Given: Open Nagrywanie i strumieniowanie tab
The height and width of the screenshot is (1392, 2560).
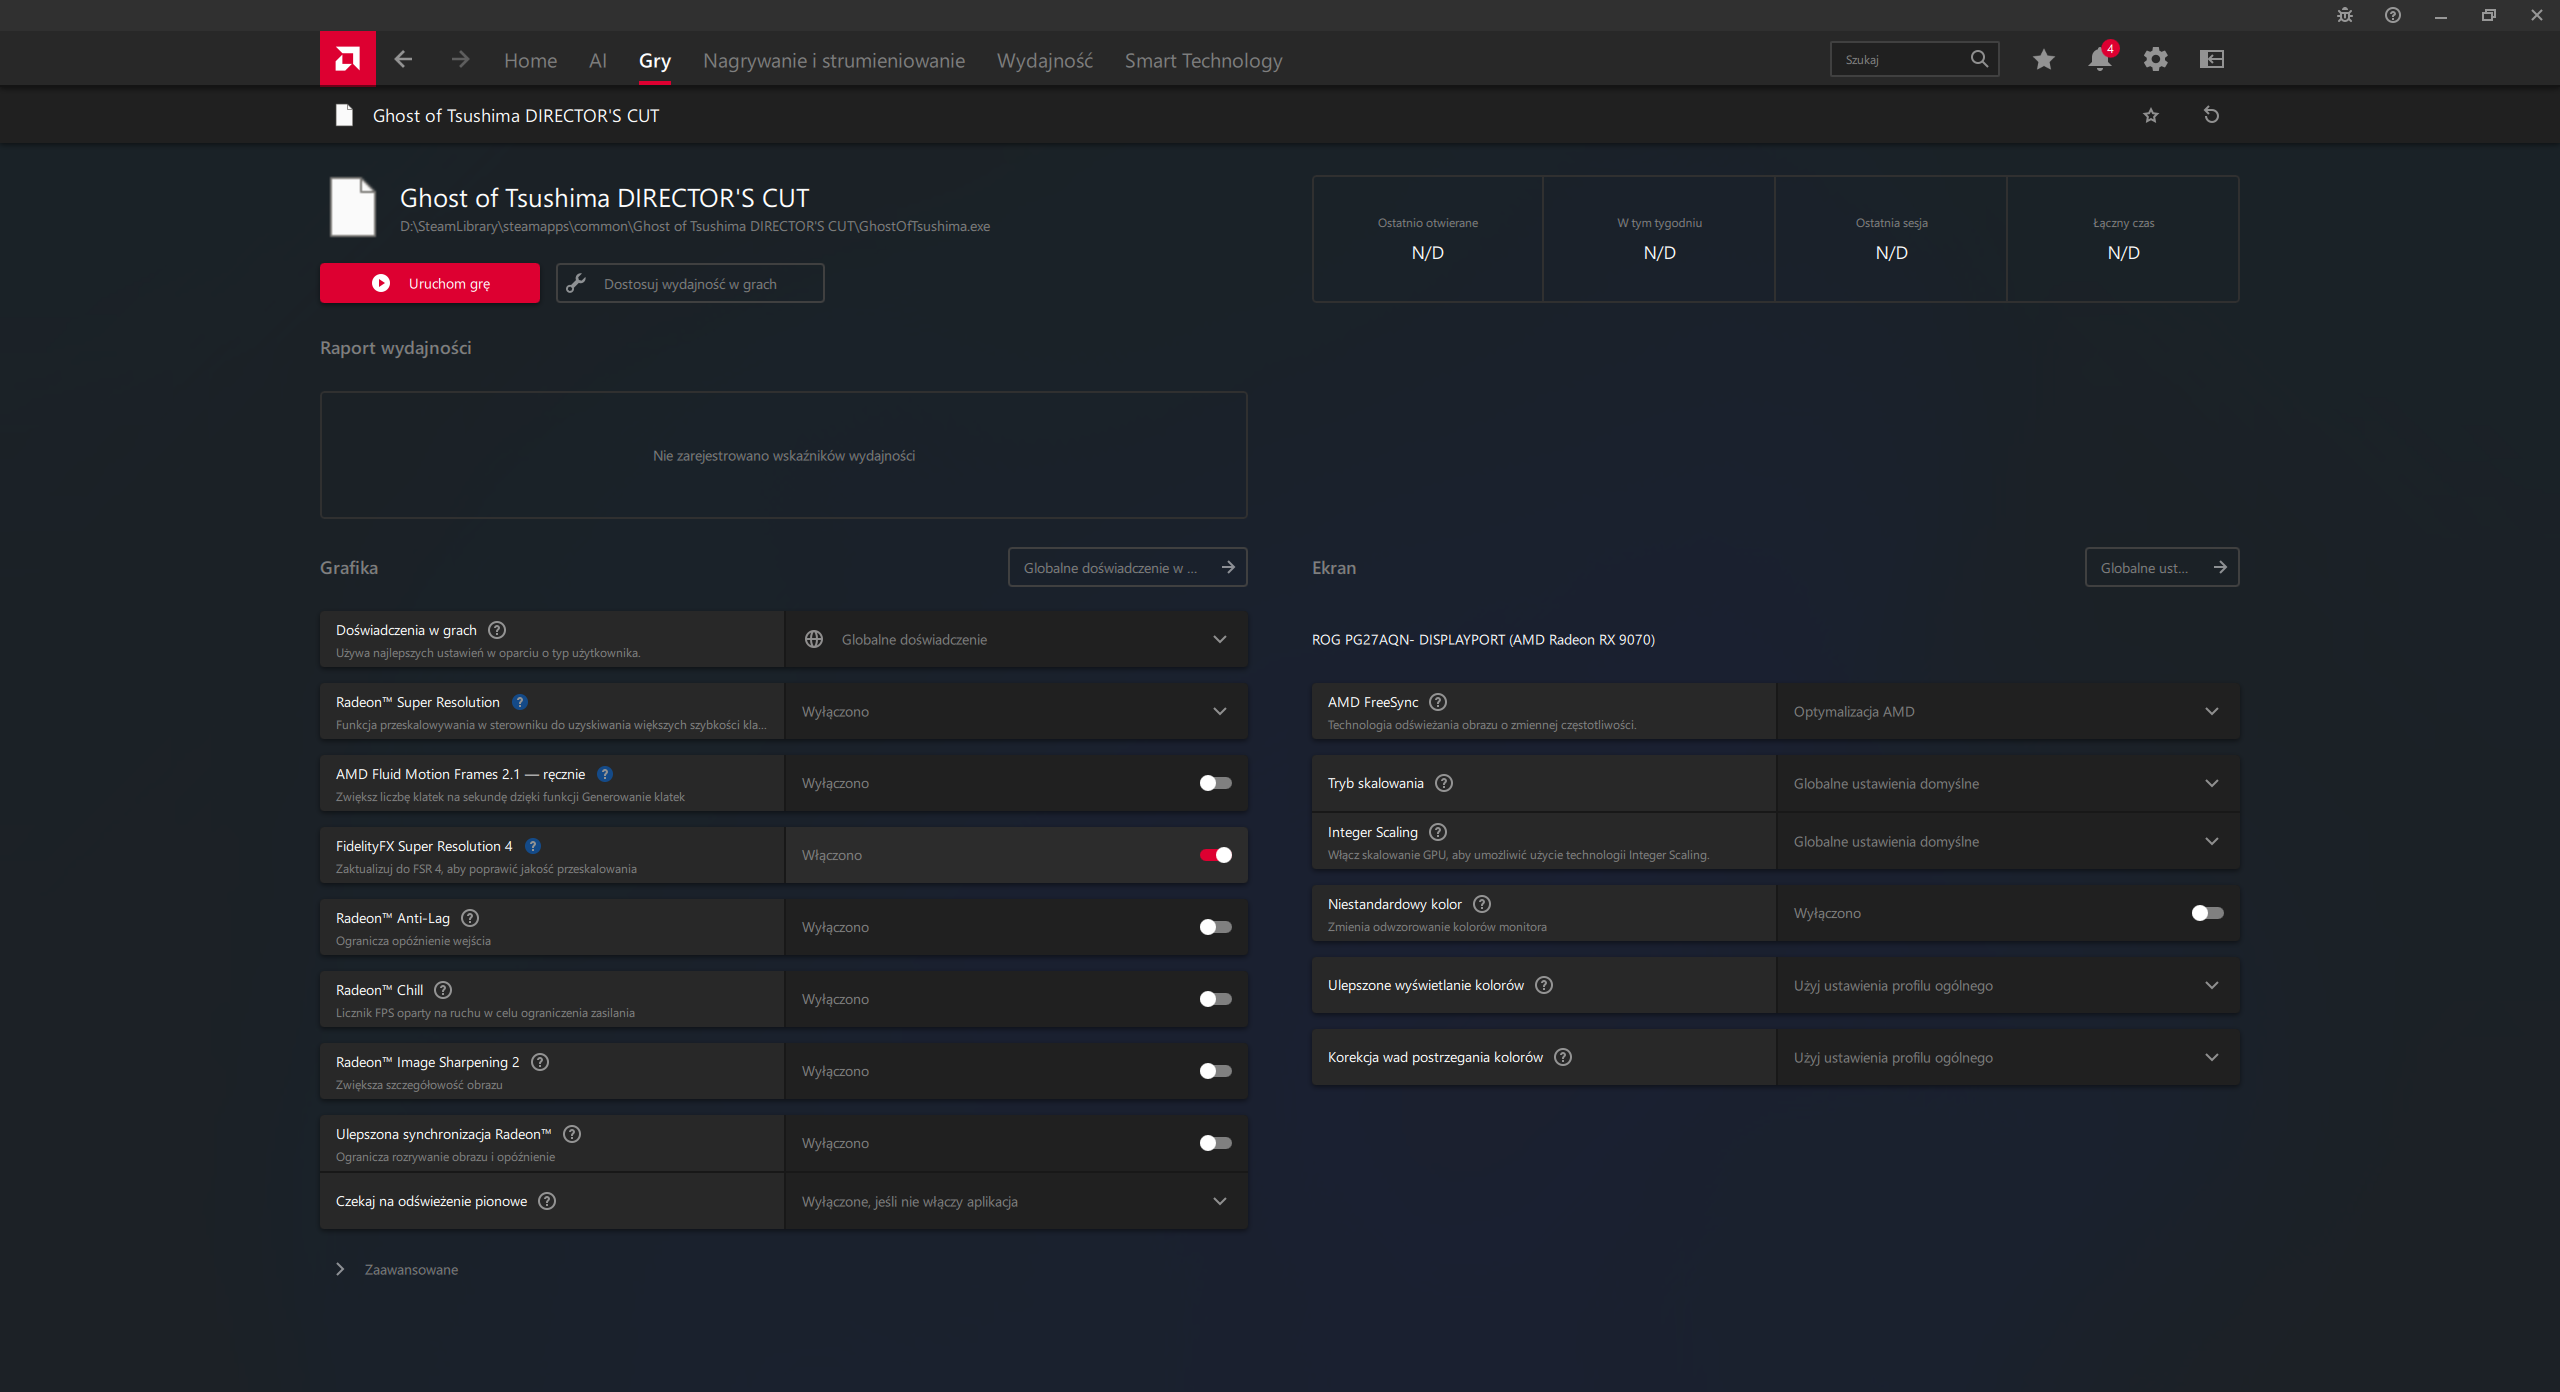Looking at the screenshot, I should (834, 60).
